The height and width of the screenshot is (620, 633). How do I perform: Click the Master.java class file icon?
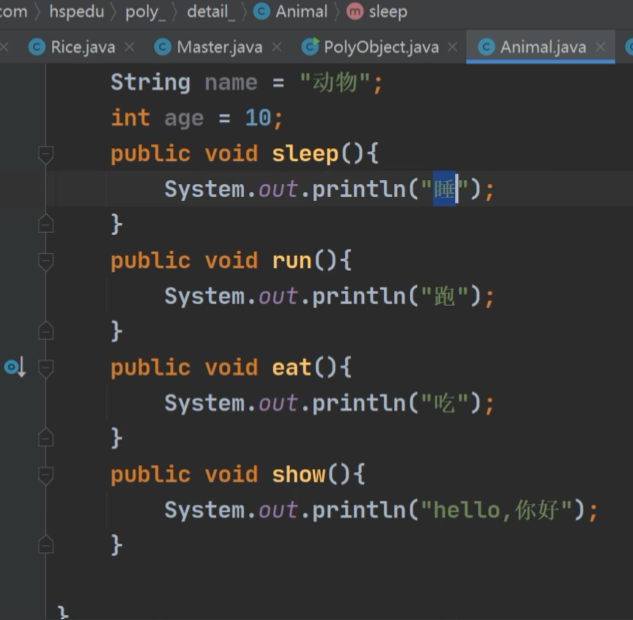[x=163, y=47]
